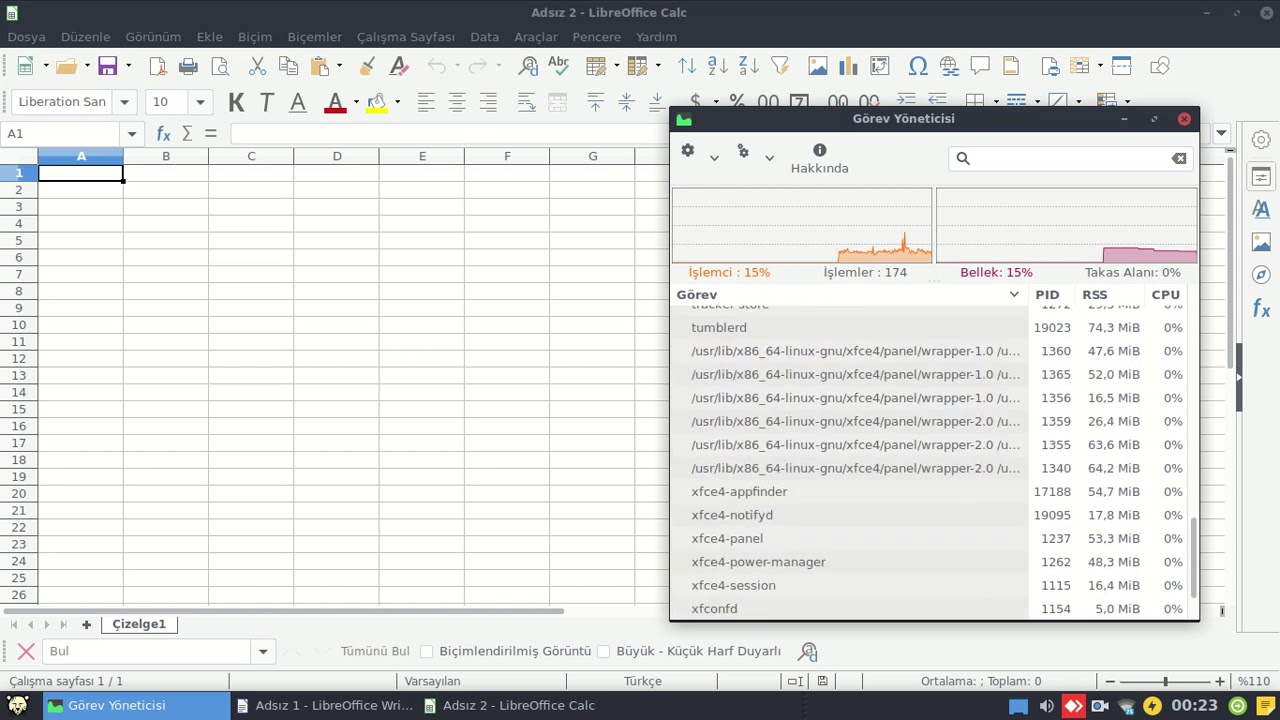
Task: Sort tasks by Görev column header
Action: tap(849, 295)
